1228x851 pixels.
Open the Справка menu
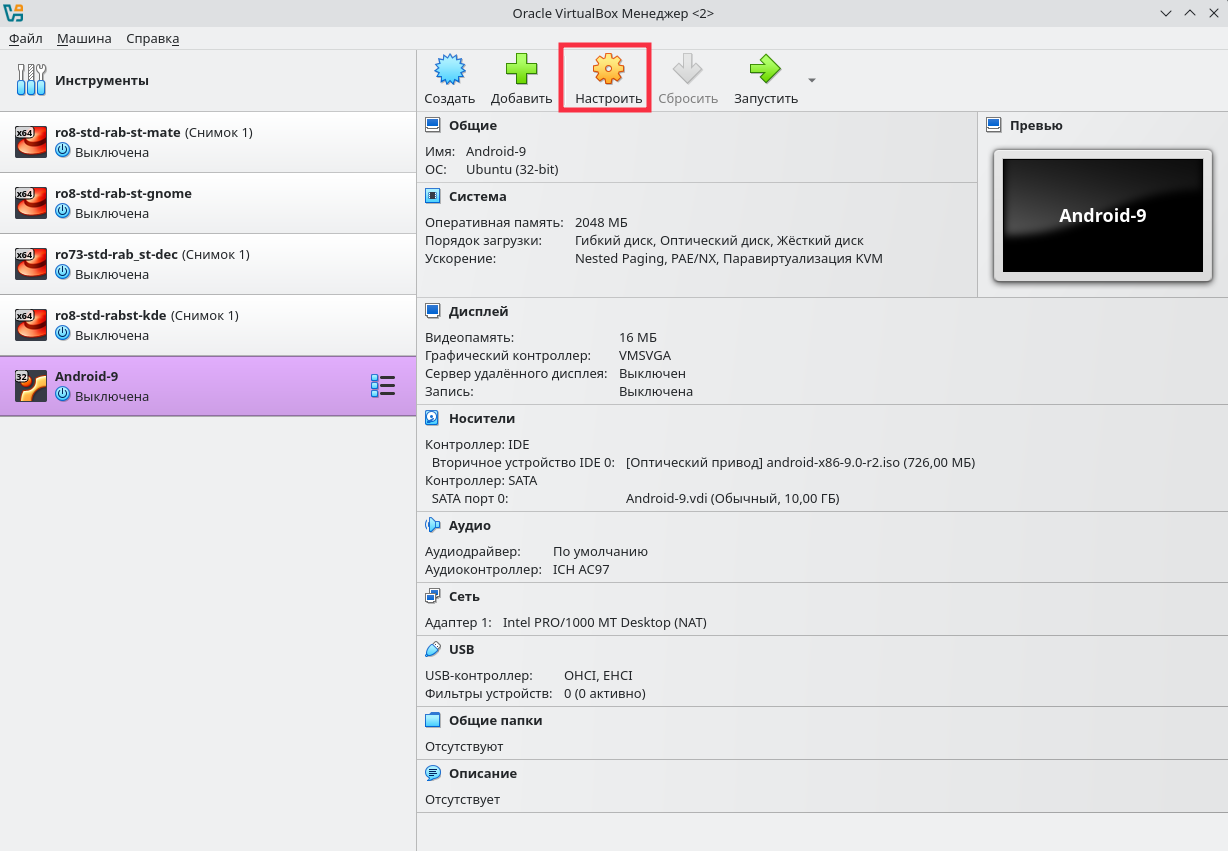point(152,39)
